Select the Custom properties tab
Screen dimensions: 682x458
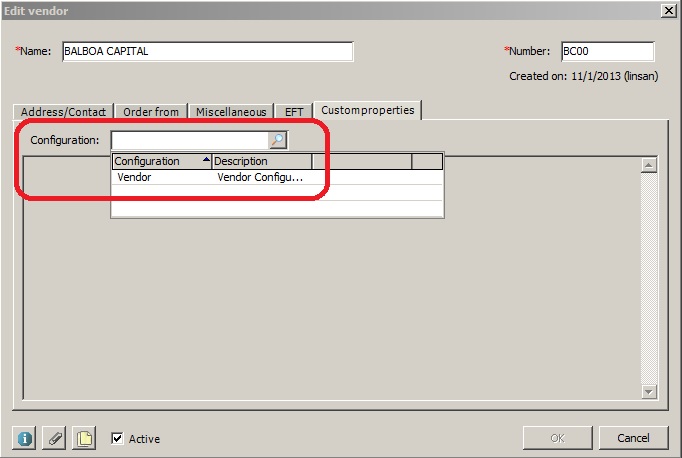tap(368, 110)
